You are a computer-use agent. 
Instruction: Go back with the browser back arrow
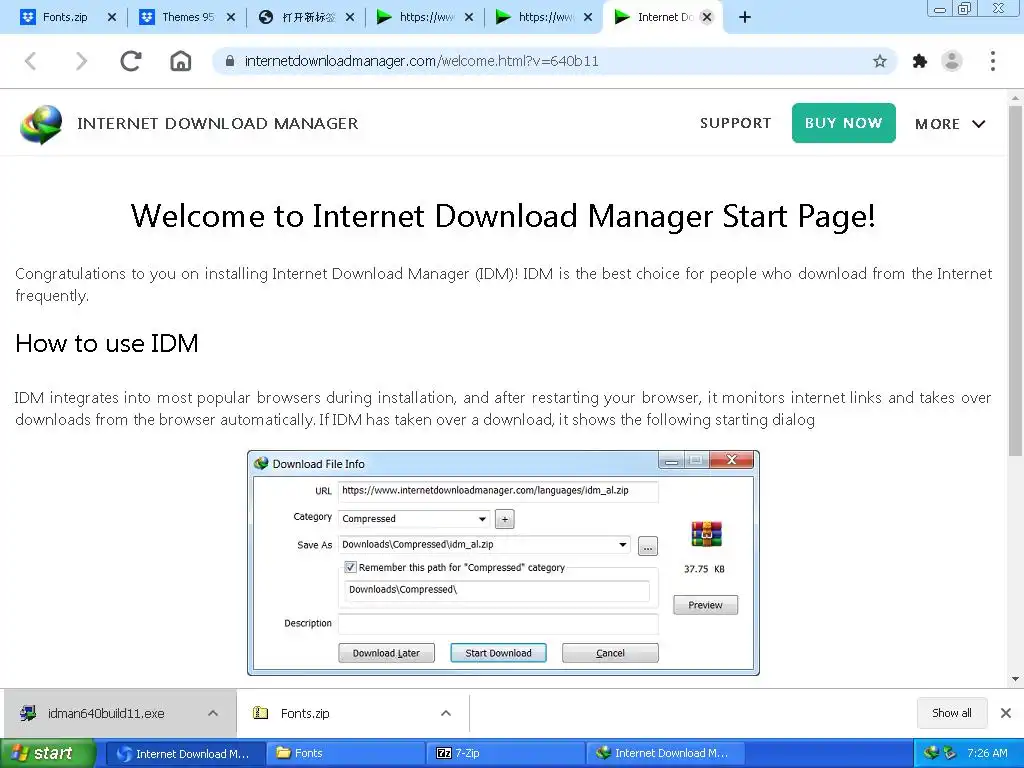coord(30,61)
